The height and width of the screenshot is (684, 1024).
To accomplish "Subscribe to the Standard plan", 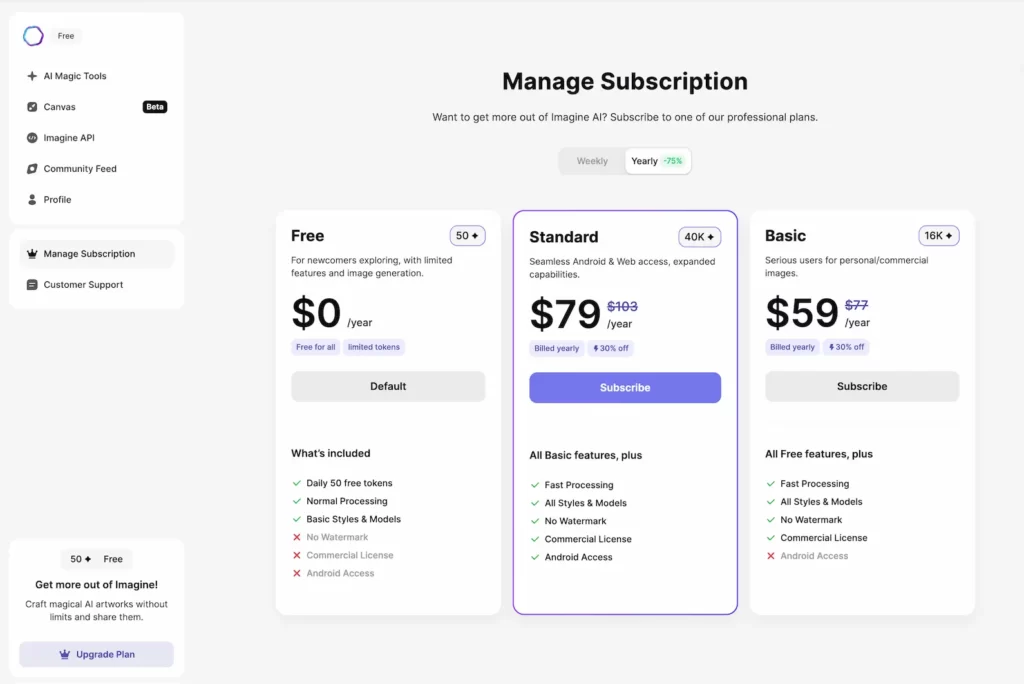I will click(x=625, y=388).
